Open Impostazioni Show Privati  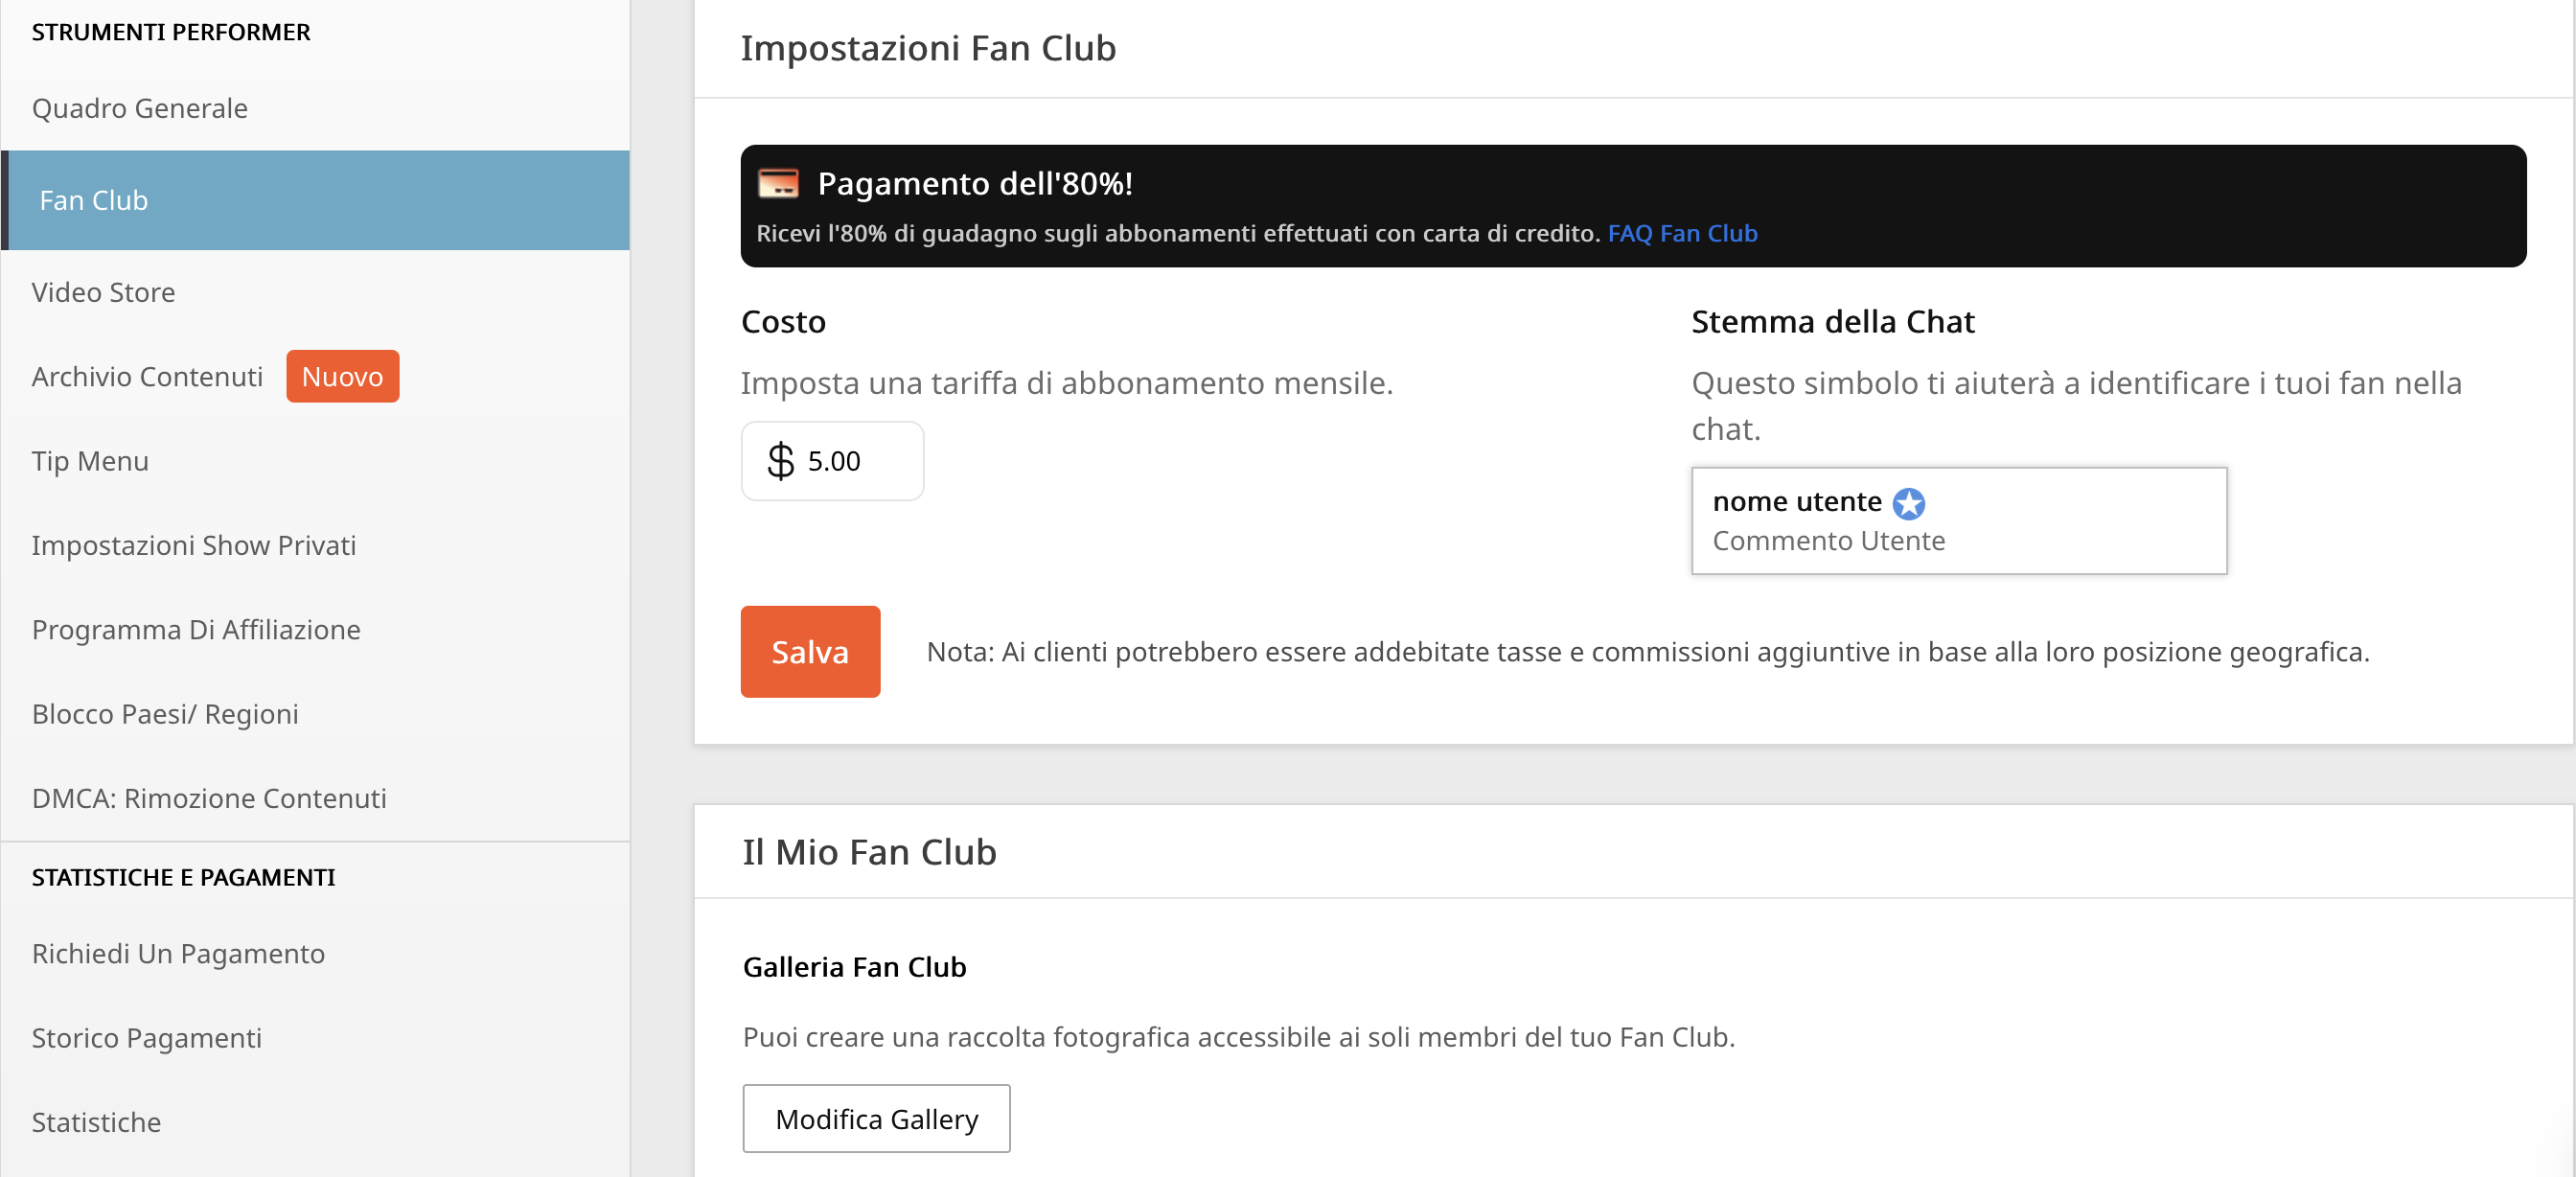[x=194, y=545]
